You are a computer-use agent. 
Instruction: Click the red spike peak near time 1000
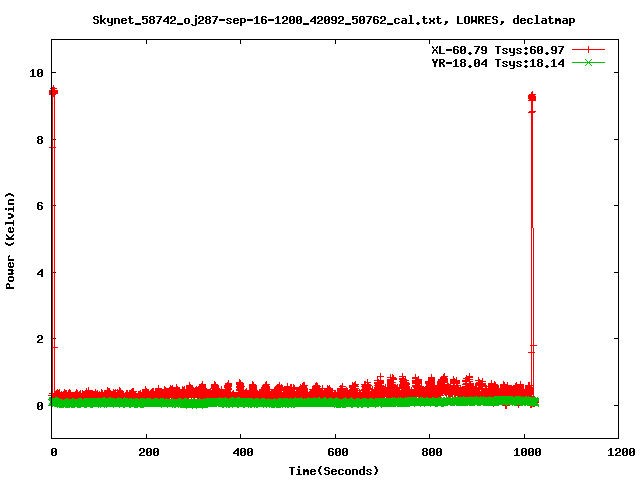pos(532,97)
